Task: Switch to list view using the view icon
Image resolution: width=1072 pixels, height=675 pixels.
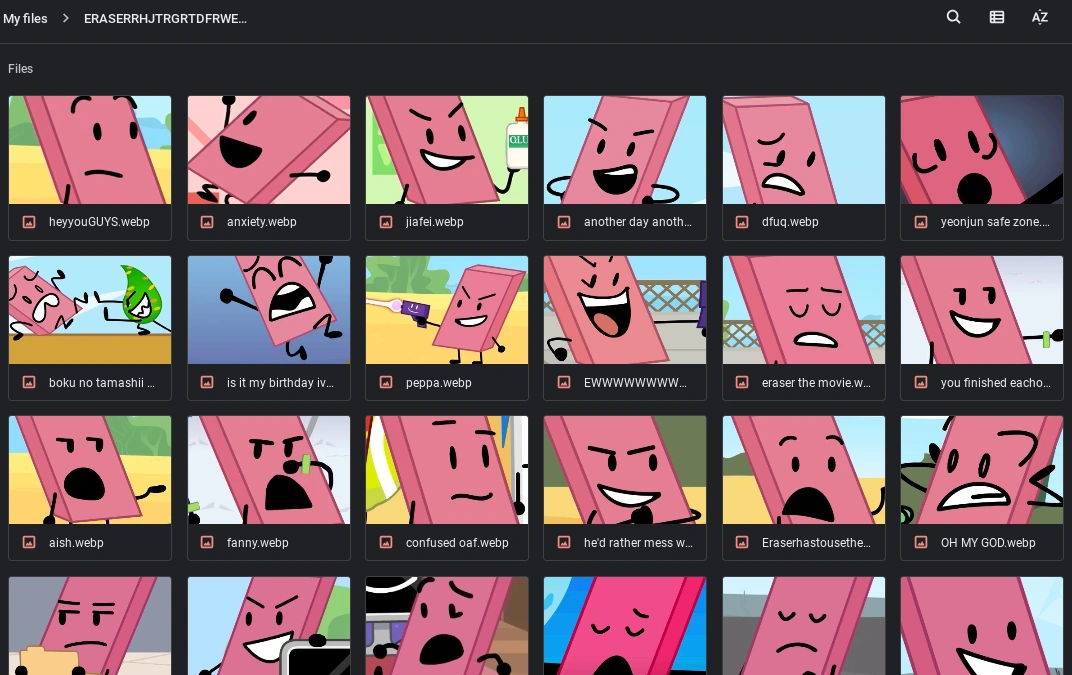Action: 997,17
